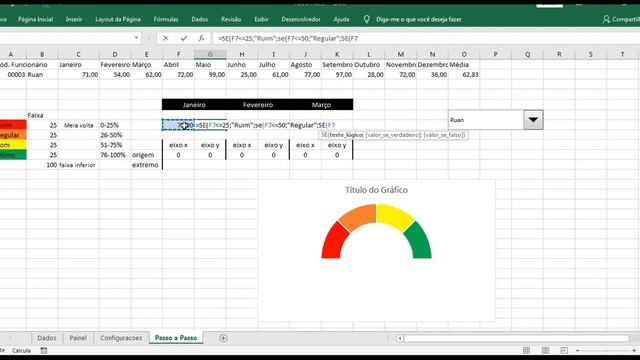Zoom out with the minus icon
This screenshot has width=640, height=360.
(x=578, y=350)
